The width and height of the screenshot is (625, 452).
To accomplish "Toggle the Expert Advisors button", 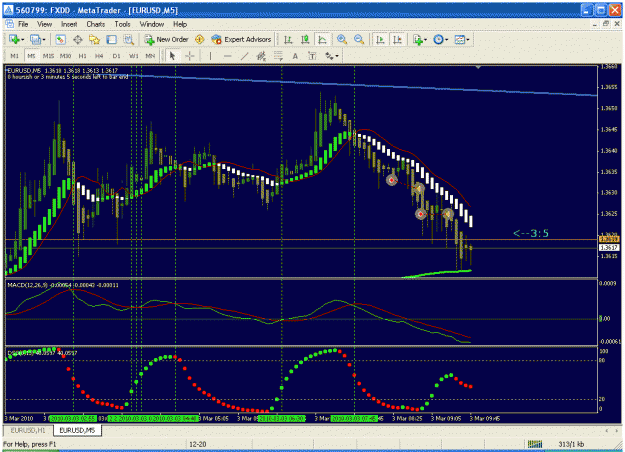I will pos(241,39).
